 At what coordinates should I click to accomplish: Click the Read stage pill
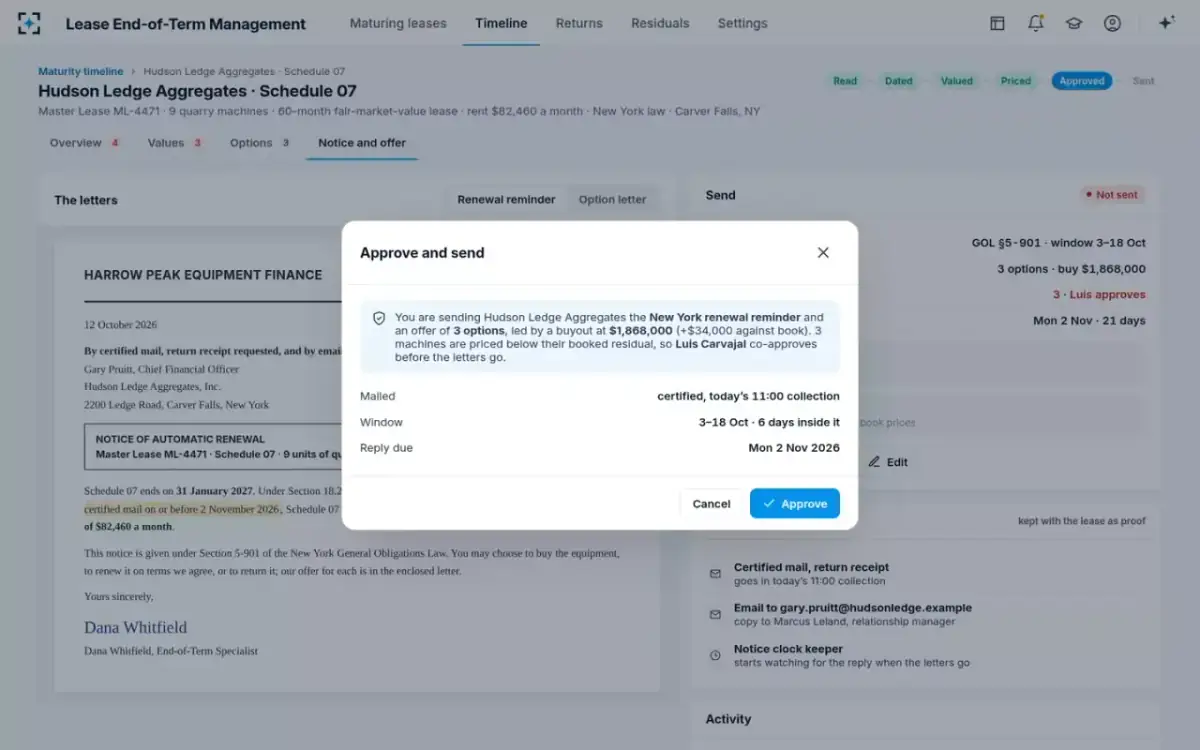pyautogui.click(x=845, y=81)
